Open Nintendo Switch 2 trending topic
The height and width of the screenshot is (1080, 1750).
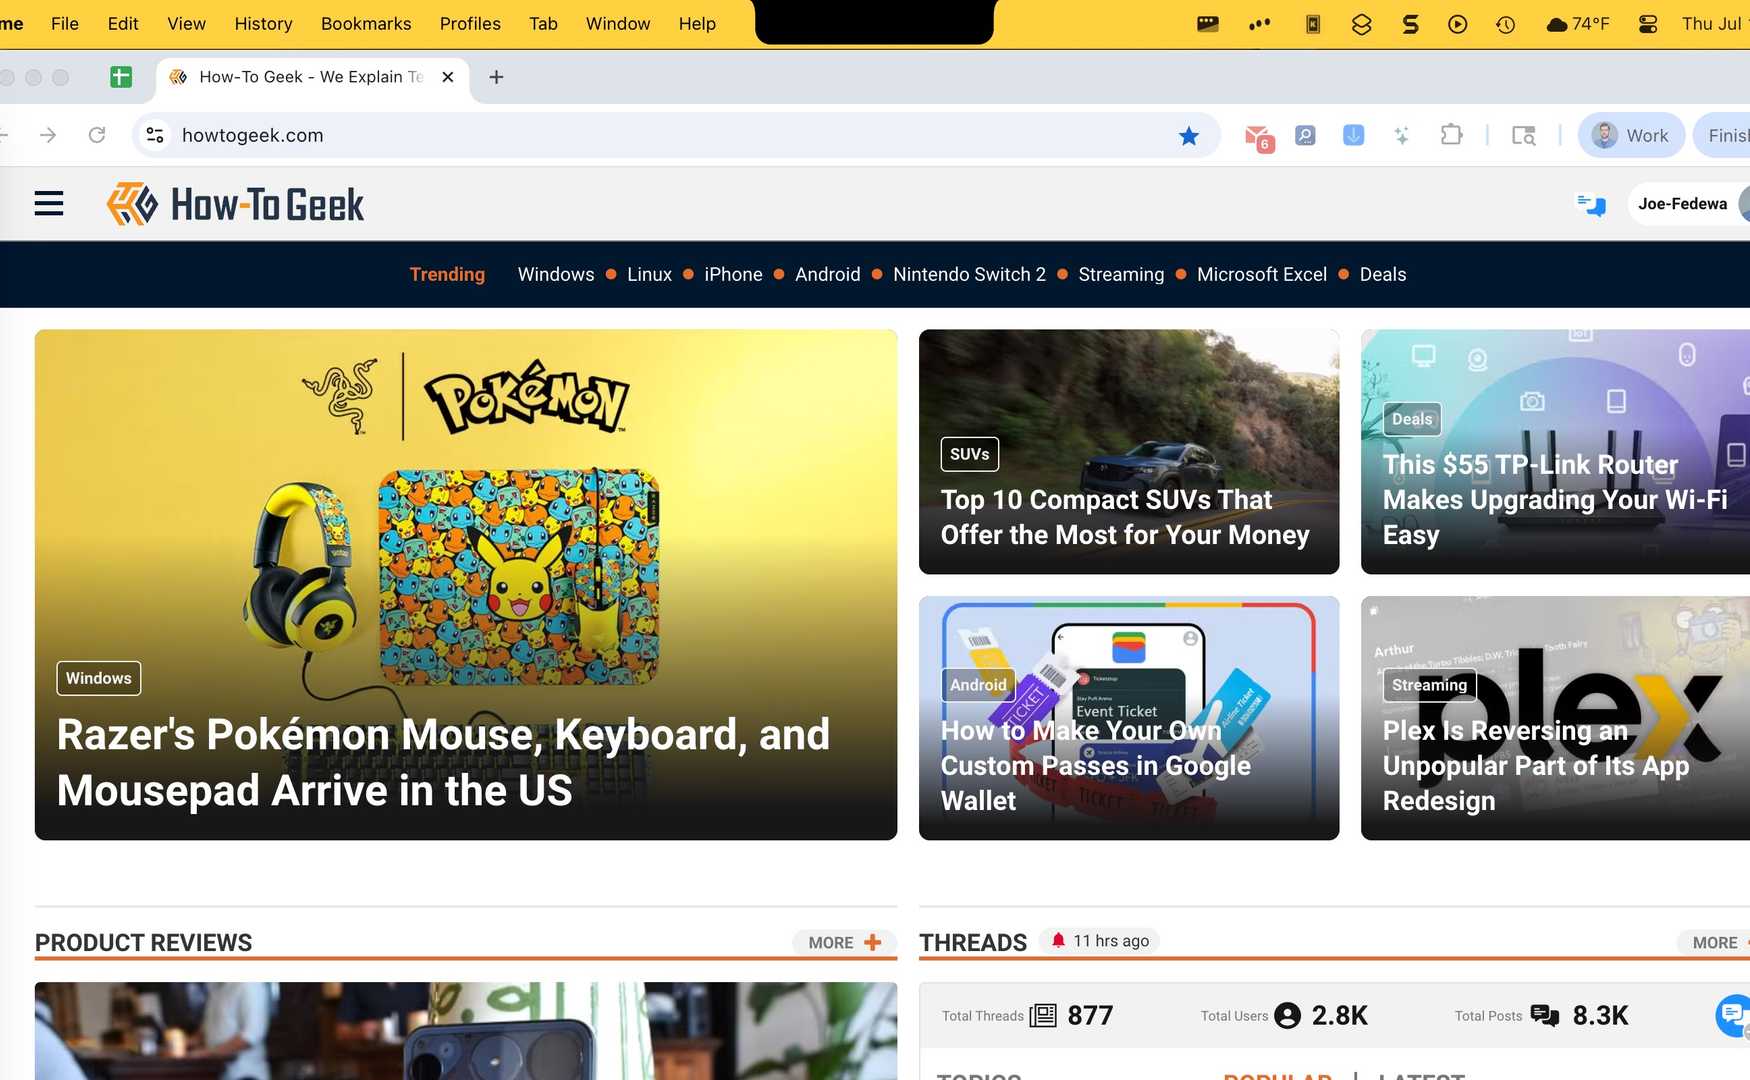(x=969, y=274)
